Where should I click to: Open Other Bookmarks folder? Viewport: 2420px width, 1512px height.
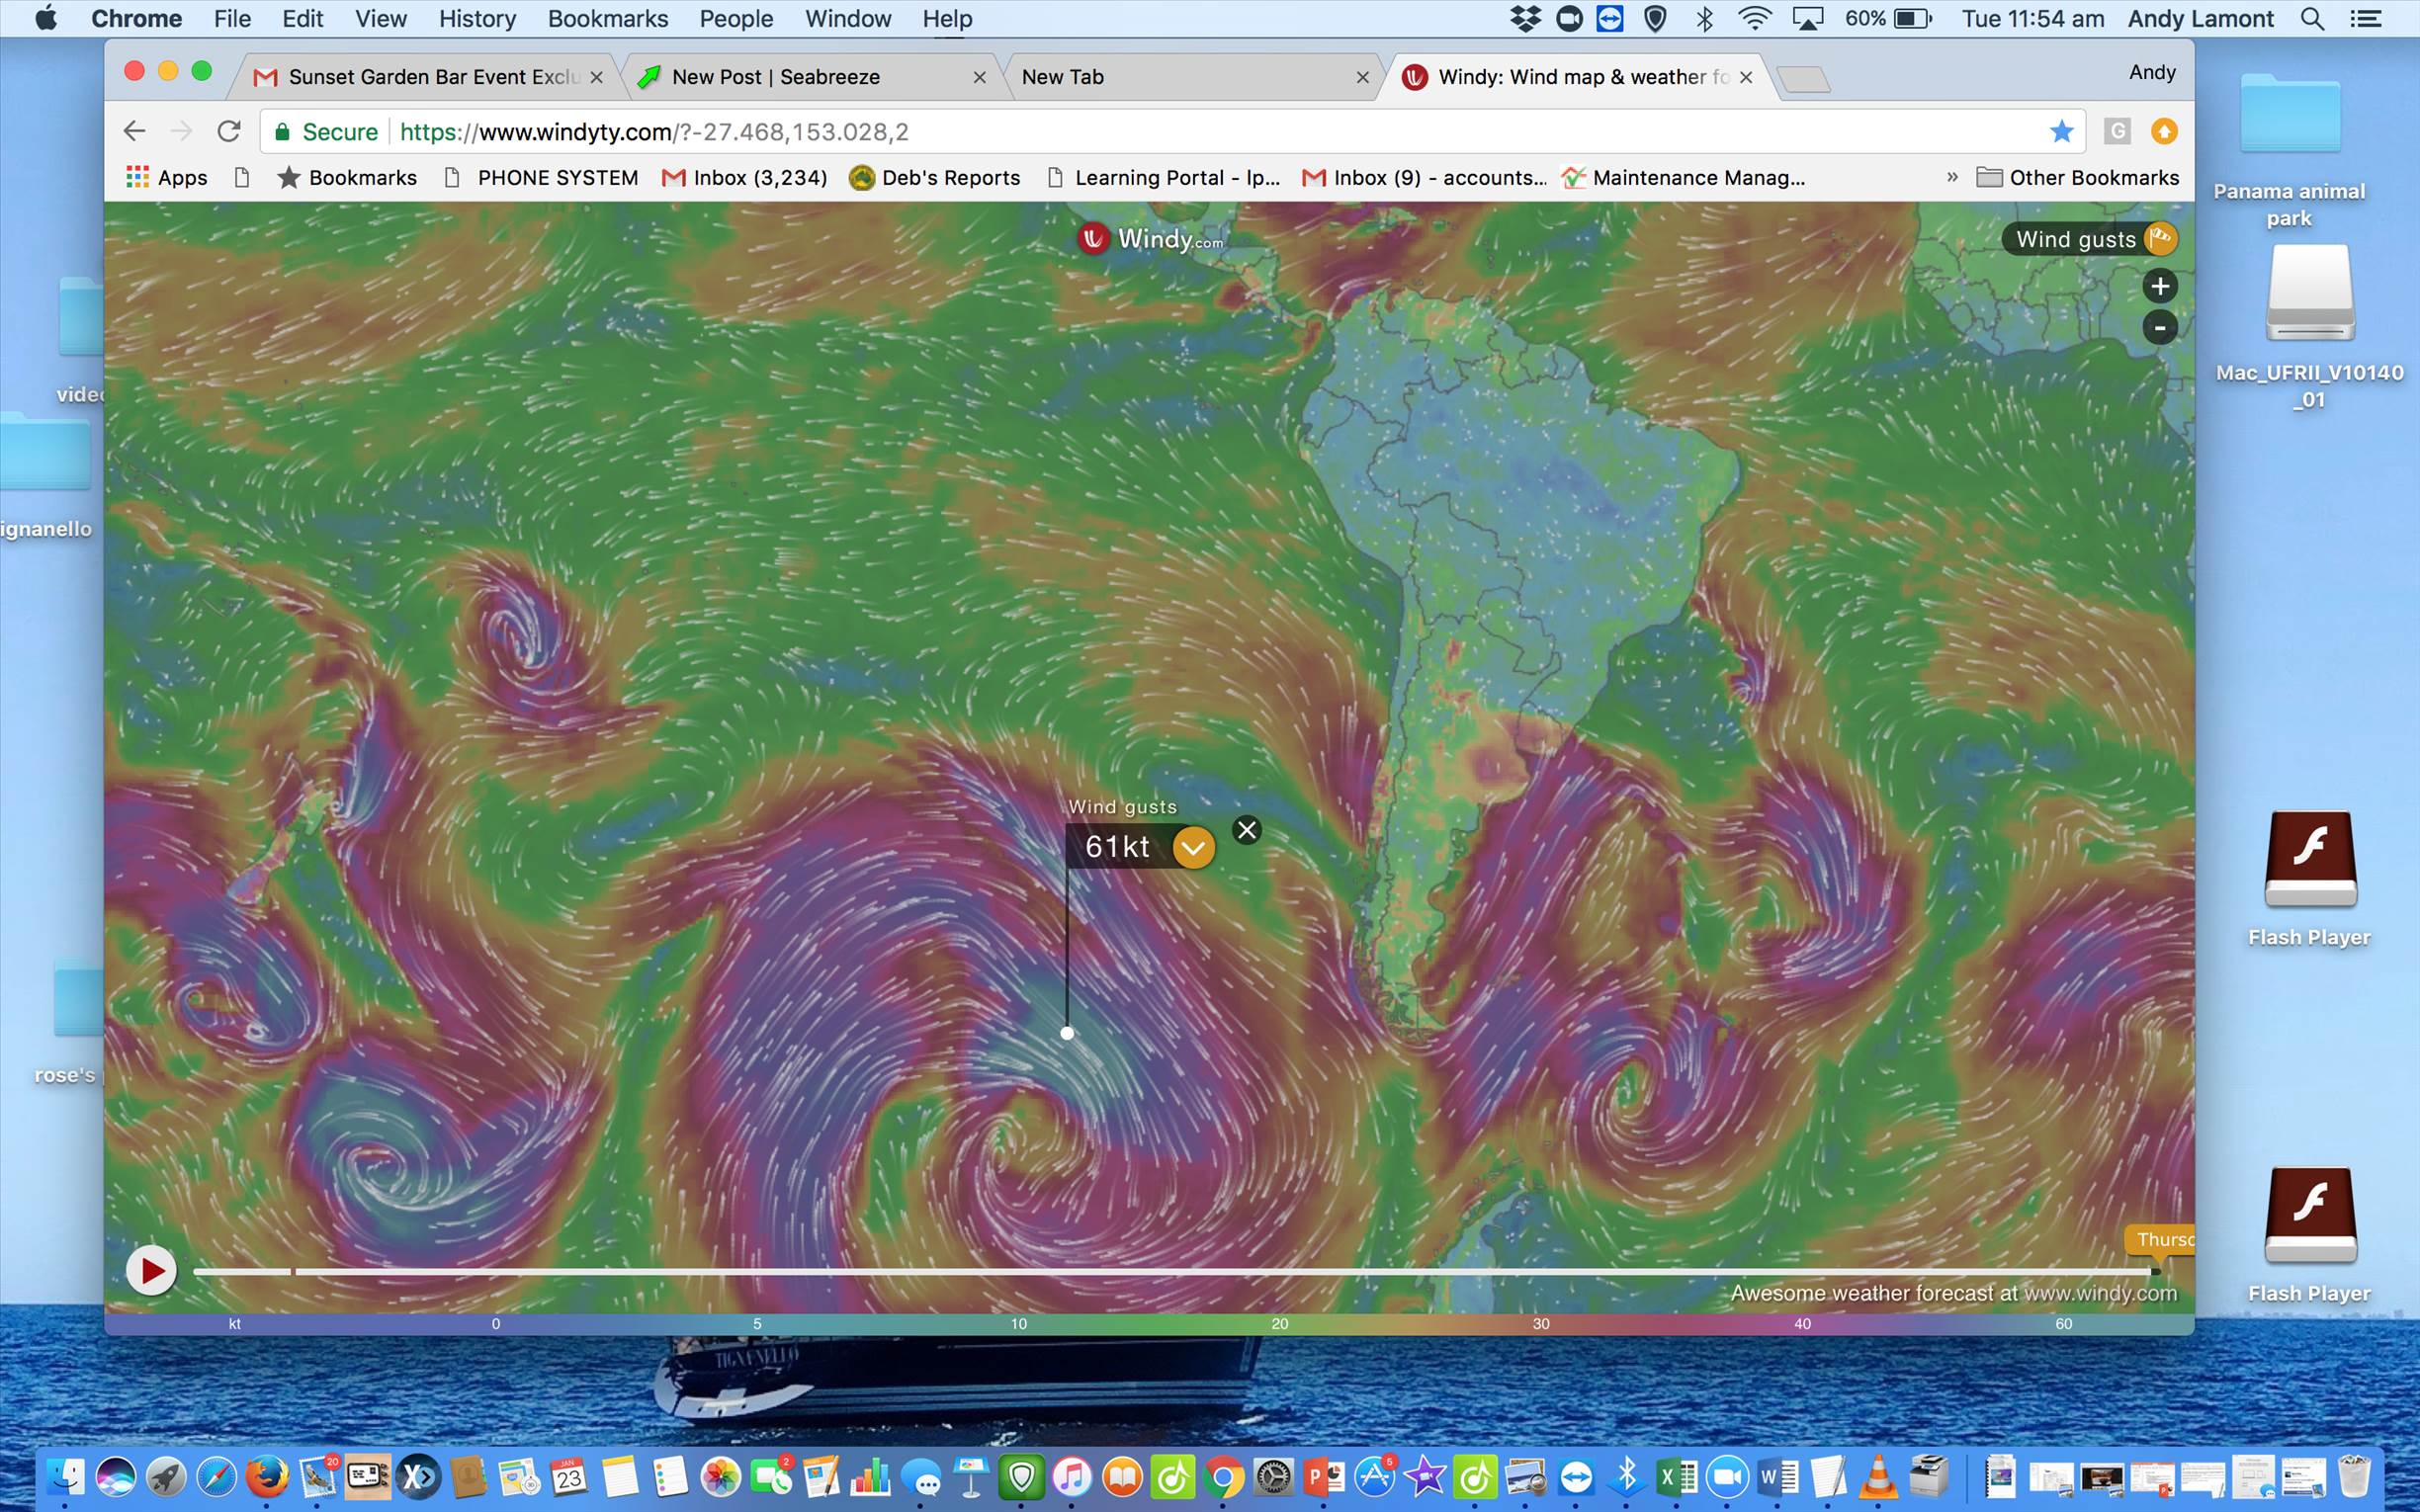tap(2078, 178)
